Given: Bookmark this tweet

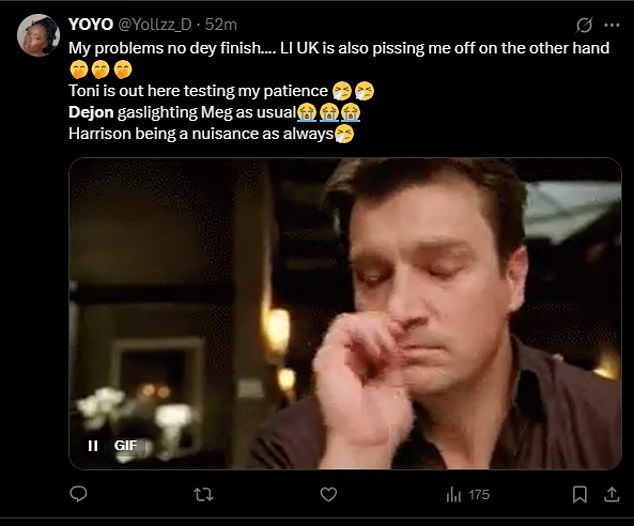Looking at the screenshot, I should (579, 494).
